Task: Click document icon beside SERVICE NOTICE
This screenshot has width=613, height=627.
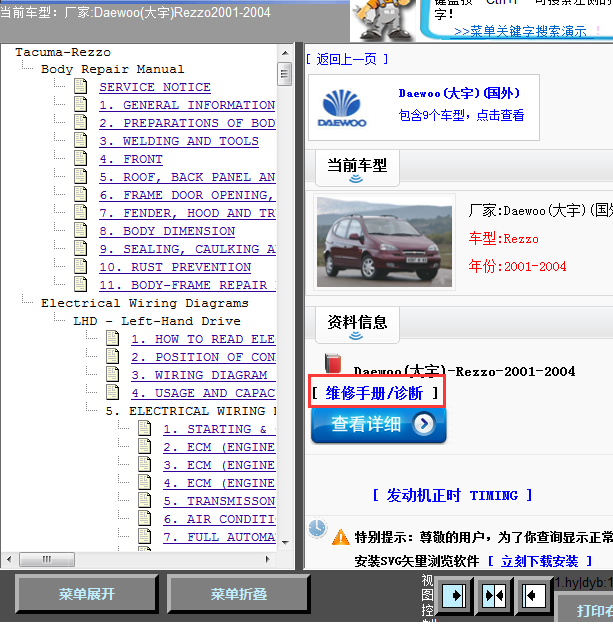Action: coord(80,87)
